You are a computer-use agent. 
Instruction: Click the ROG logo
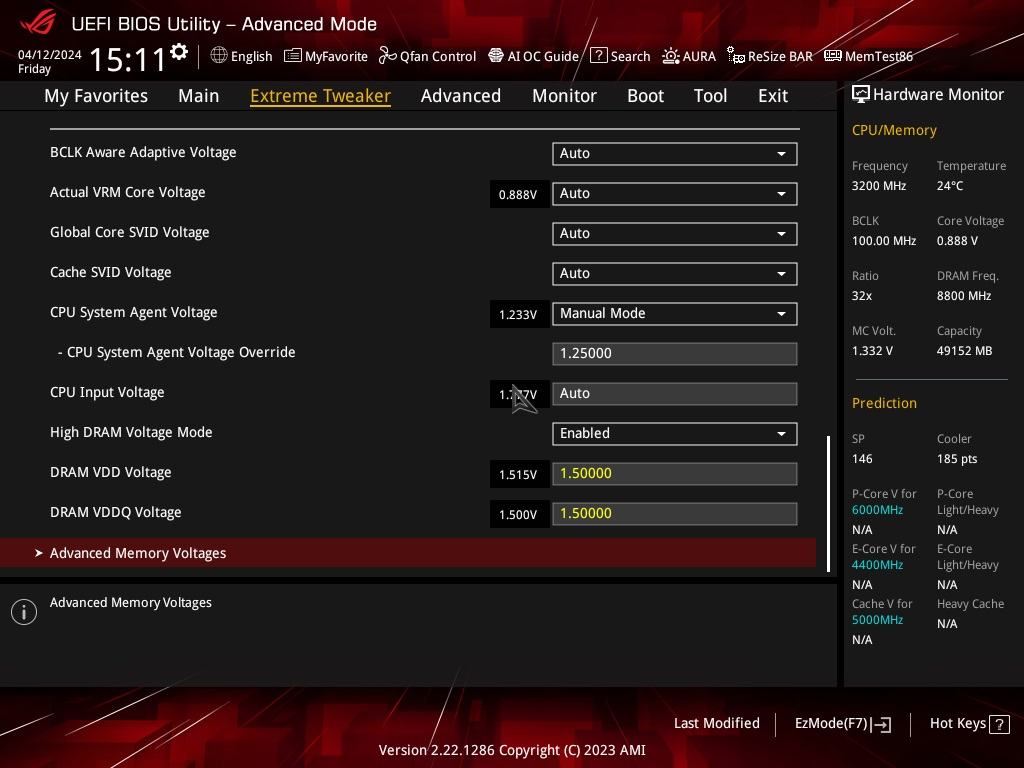pos(38,23)
